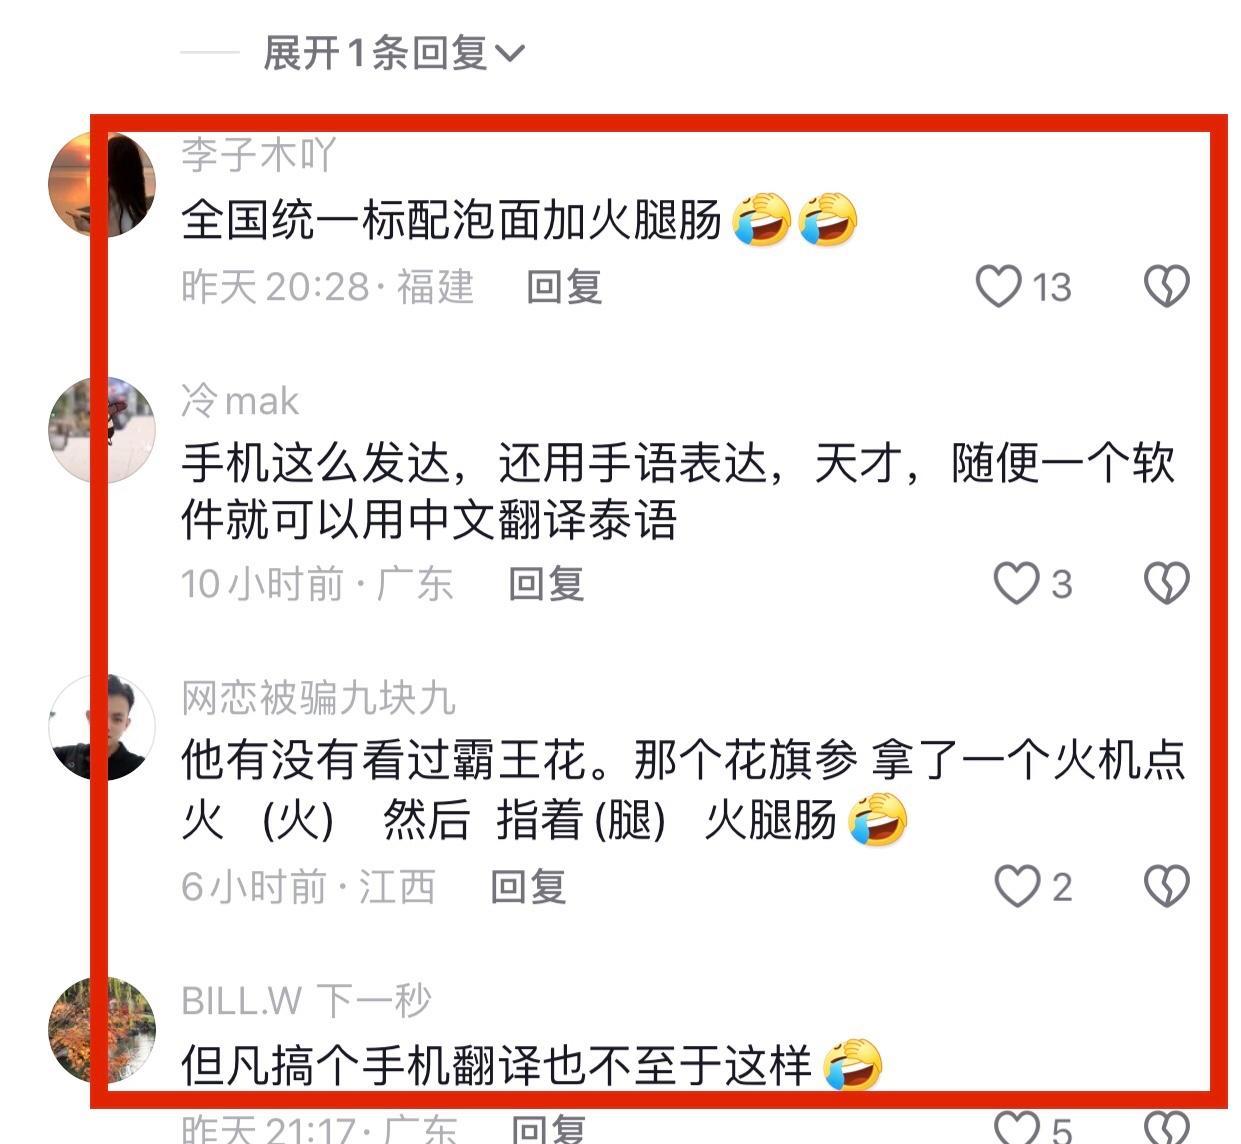Image resolution: width=1241 pixels, height=1144 pixels.
Task: Like 网恋被骗九块九's comment with heart
Action: point(1017,886)
